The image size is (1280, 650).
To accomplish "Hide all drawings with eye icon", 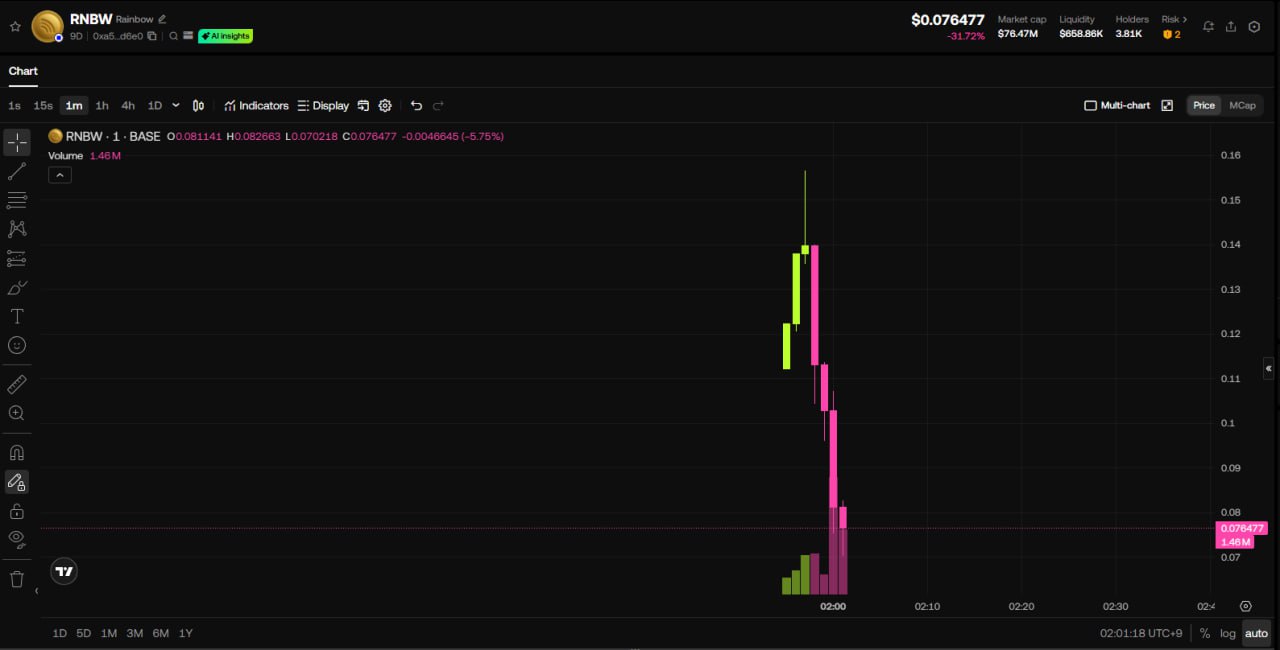I will pyautogui.click(x=17, y=539).
